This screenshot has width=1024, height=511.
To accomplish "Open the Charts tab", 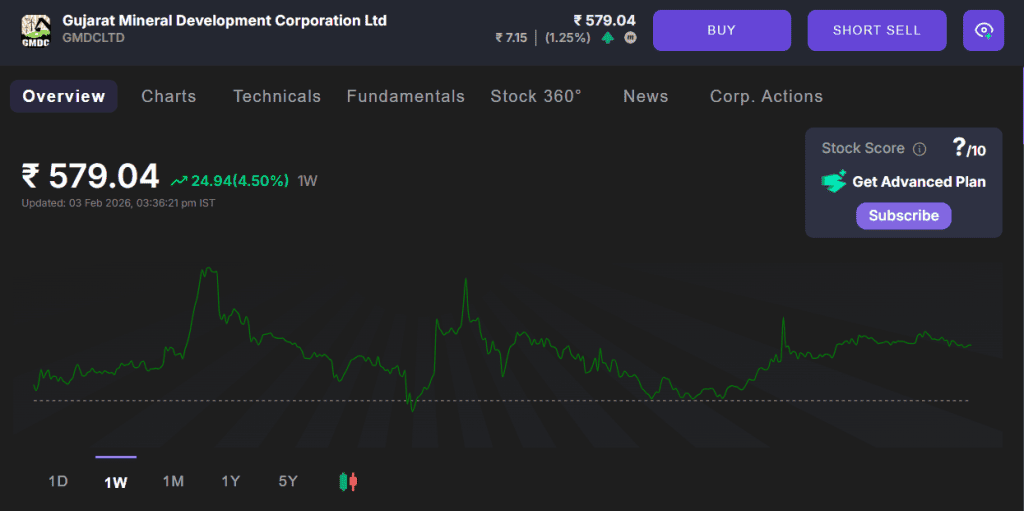I will pos(169,97).
